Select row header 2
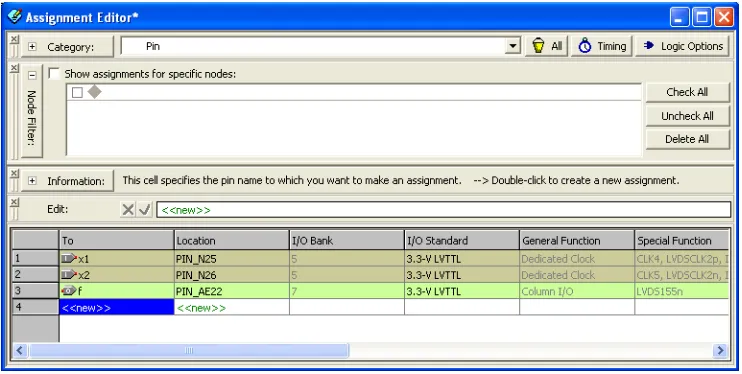The image size is (742, 374). 35,275
